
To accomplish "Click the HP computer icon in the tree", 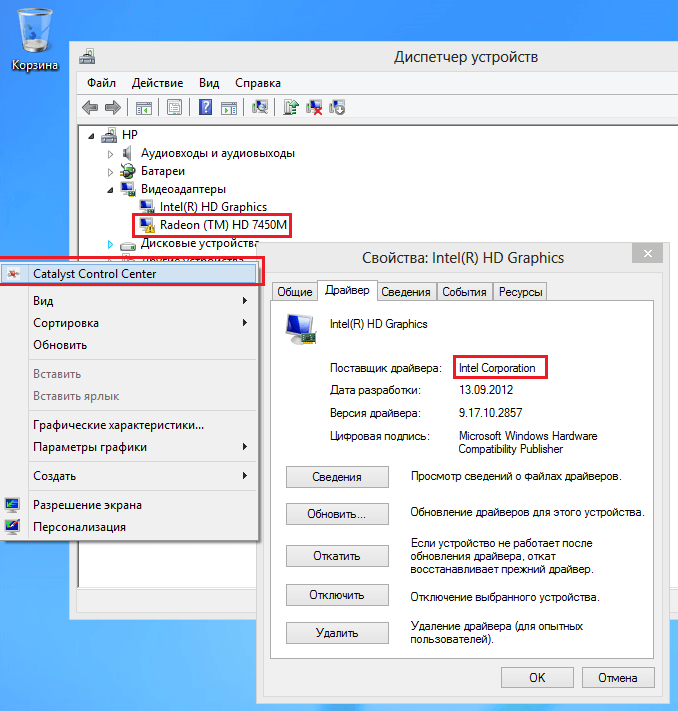I will [x=109, y=135].
